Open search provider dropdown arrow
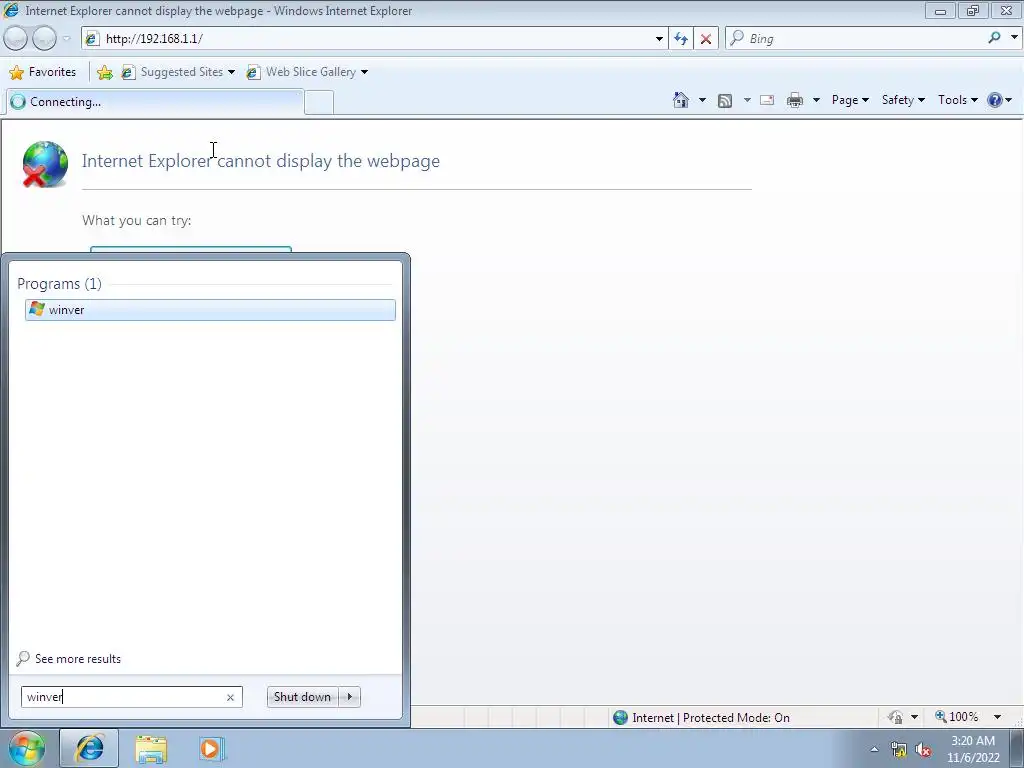The height and width of the screenshot is (768, 1024). pos(1014,38)
